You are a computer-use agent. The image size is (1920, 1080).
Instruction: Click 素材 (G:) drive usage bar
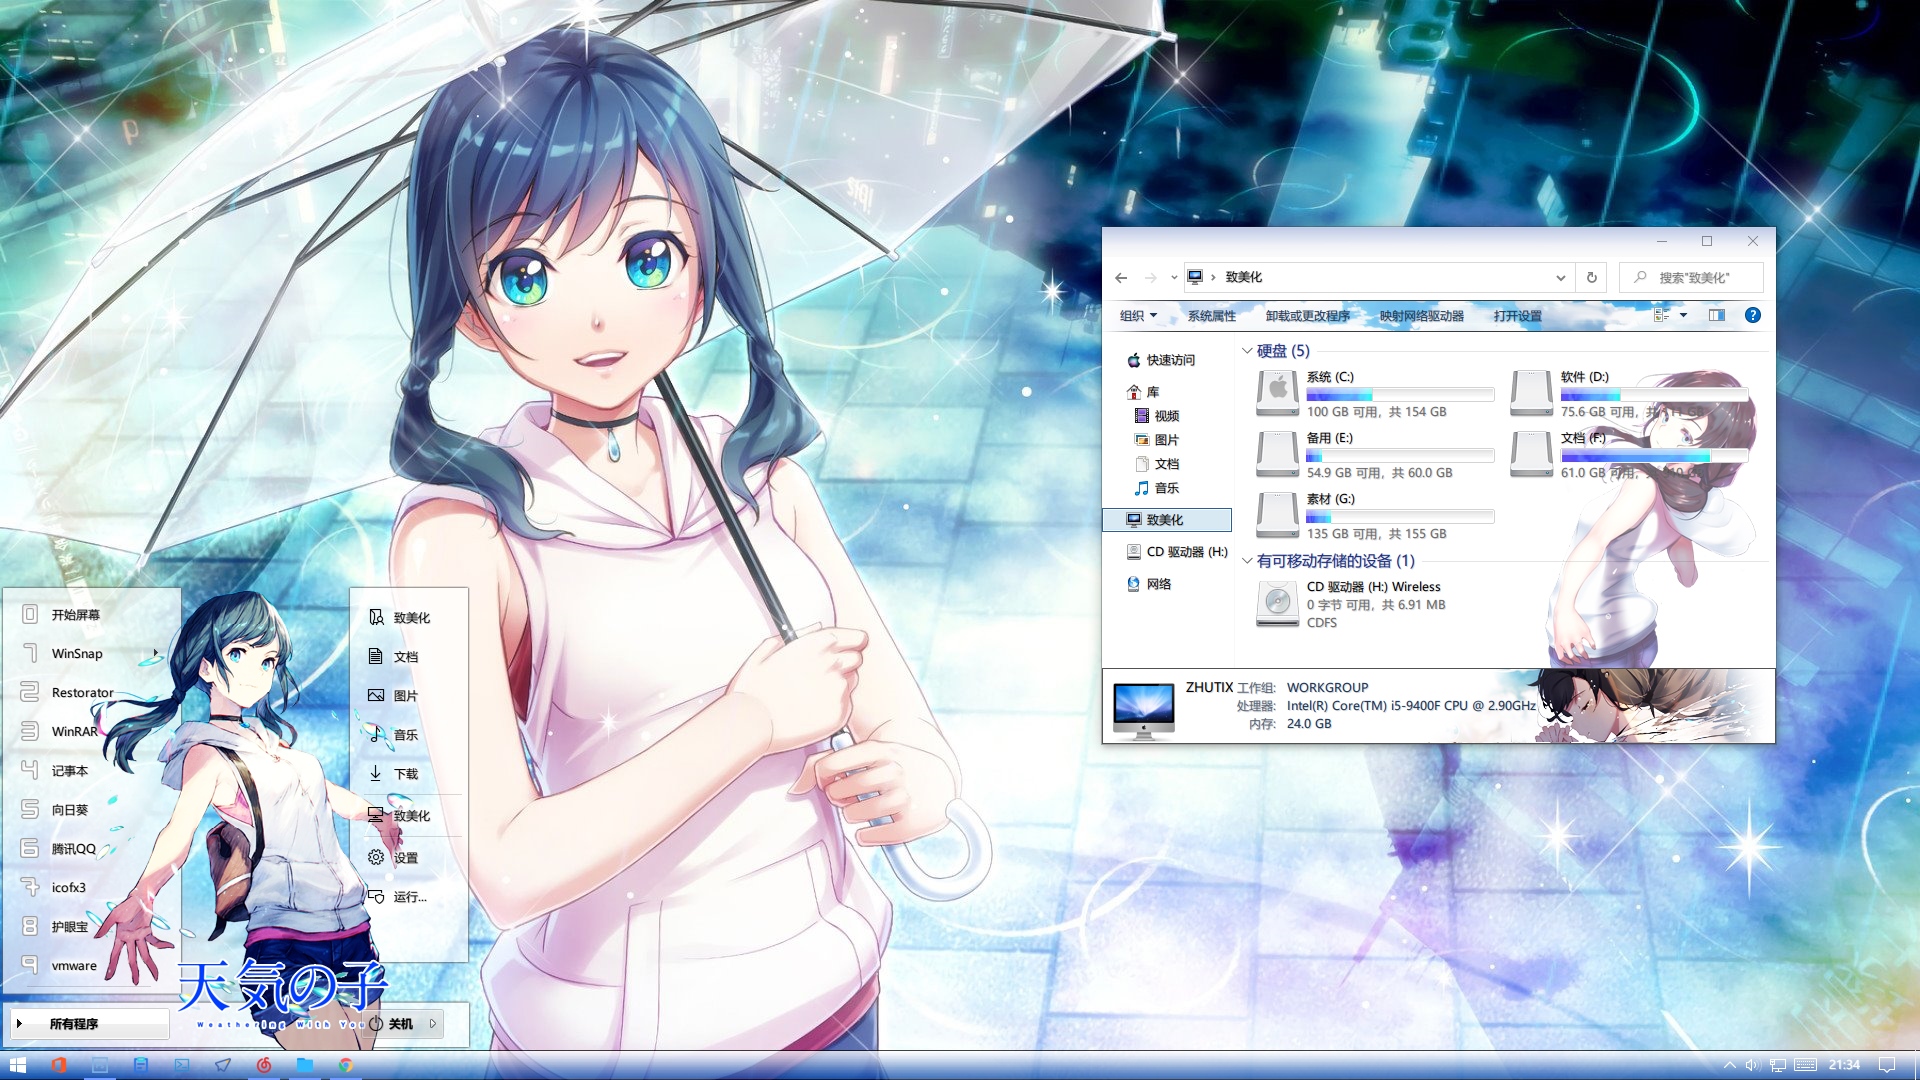[x=1400, y=517]
